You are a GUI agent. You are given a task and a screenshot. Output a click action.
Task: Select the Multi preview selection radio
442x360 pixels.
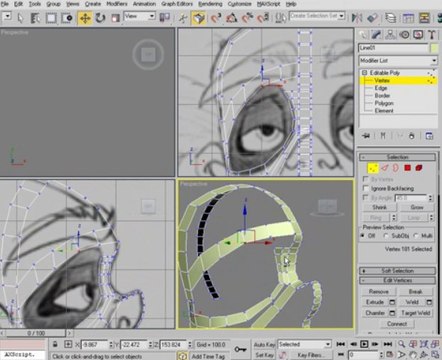[416, 236]
